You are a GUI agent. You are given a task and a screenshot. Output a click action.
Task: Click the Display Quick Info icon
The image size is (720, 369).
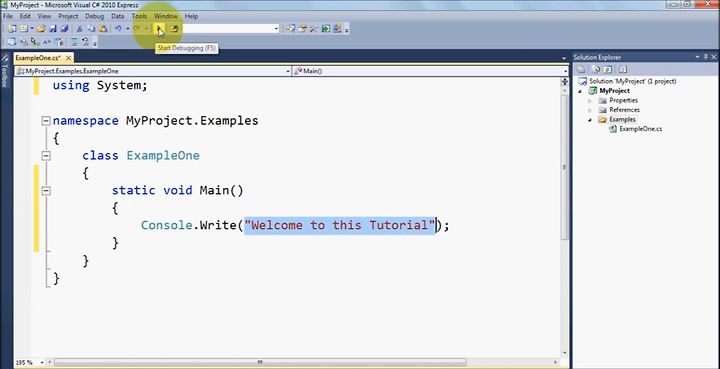point(35,42)
